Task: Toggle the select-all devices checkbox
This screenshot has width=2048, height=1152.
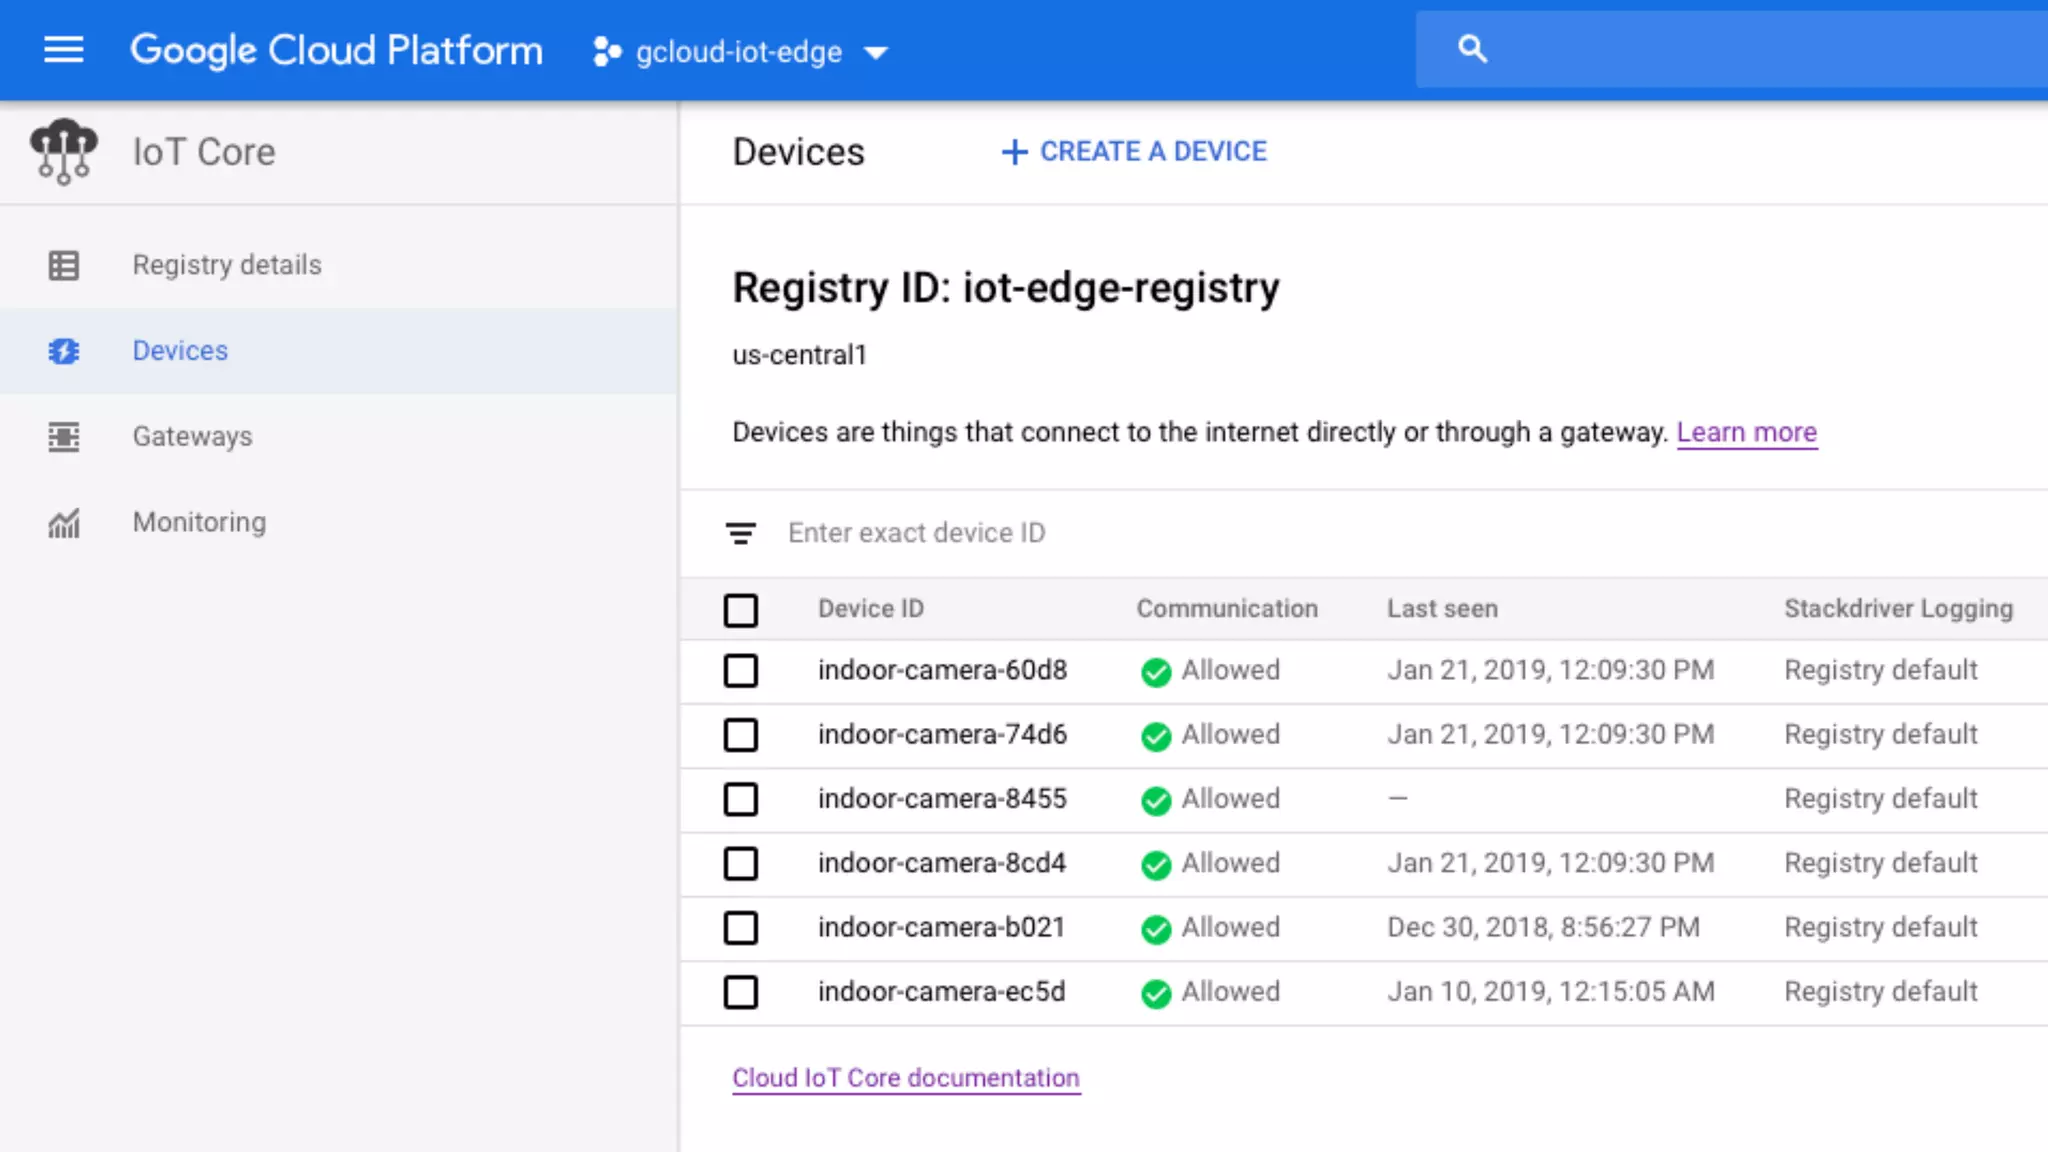Action: point(741,609)
